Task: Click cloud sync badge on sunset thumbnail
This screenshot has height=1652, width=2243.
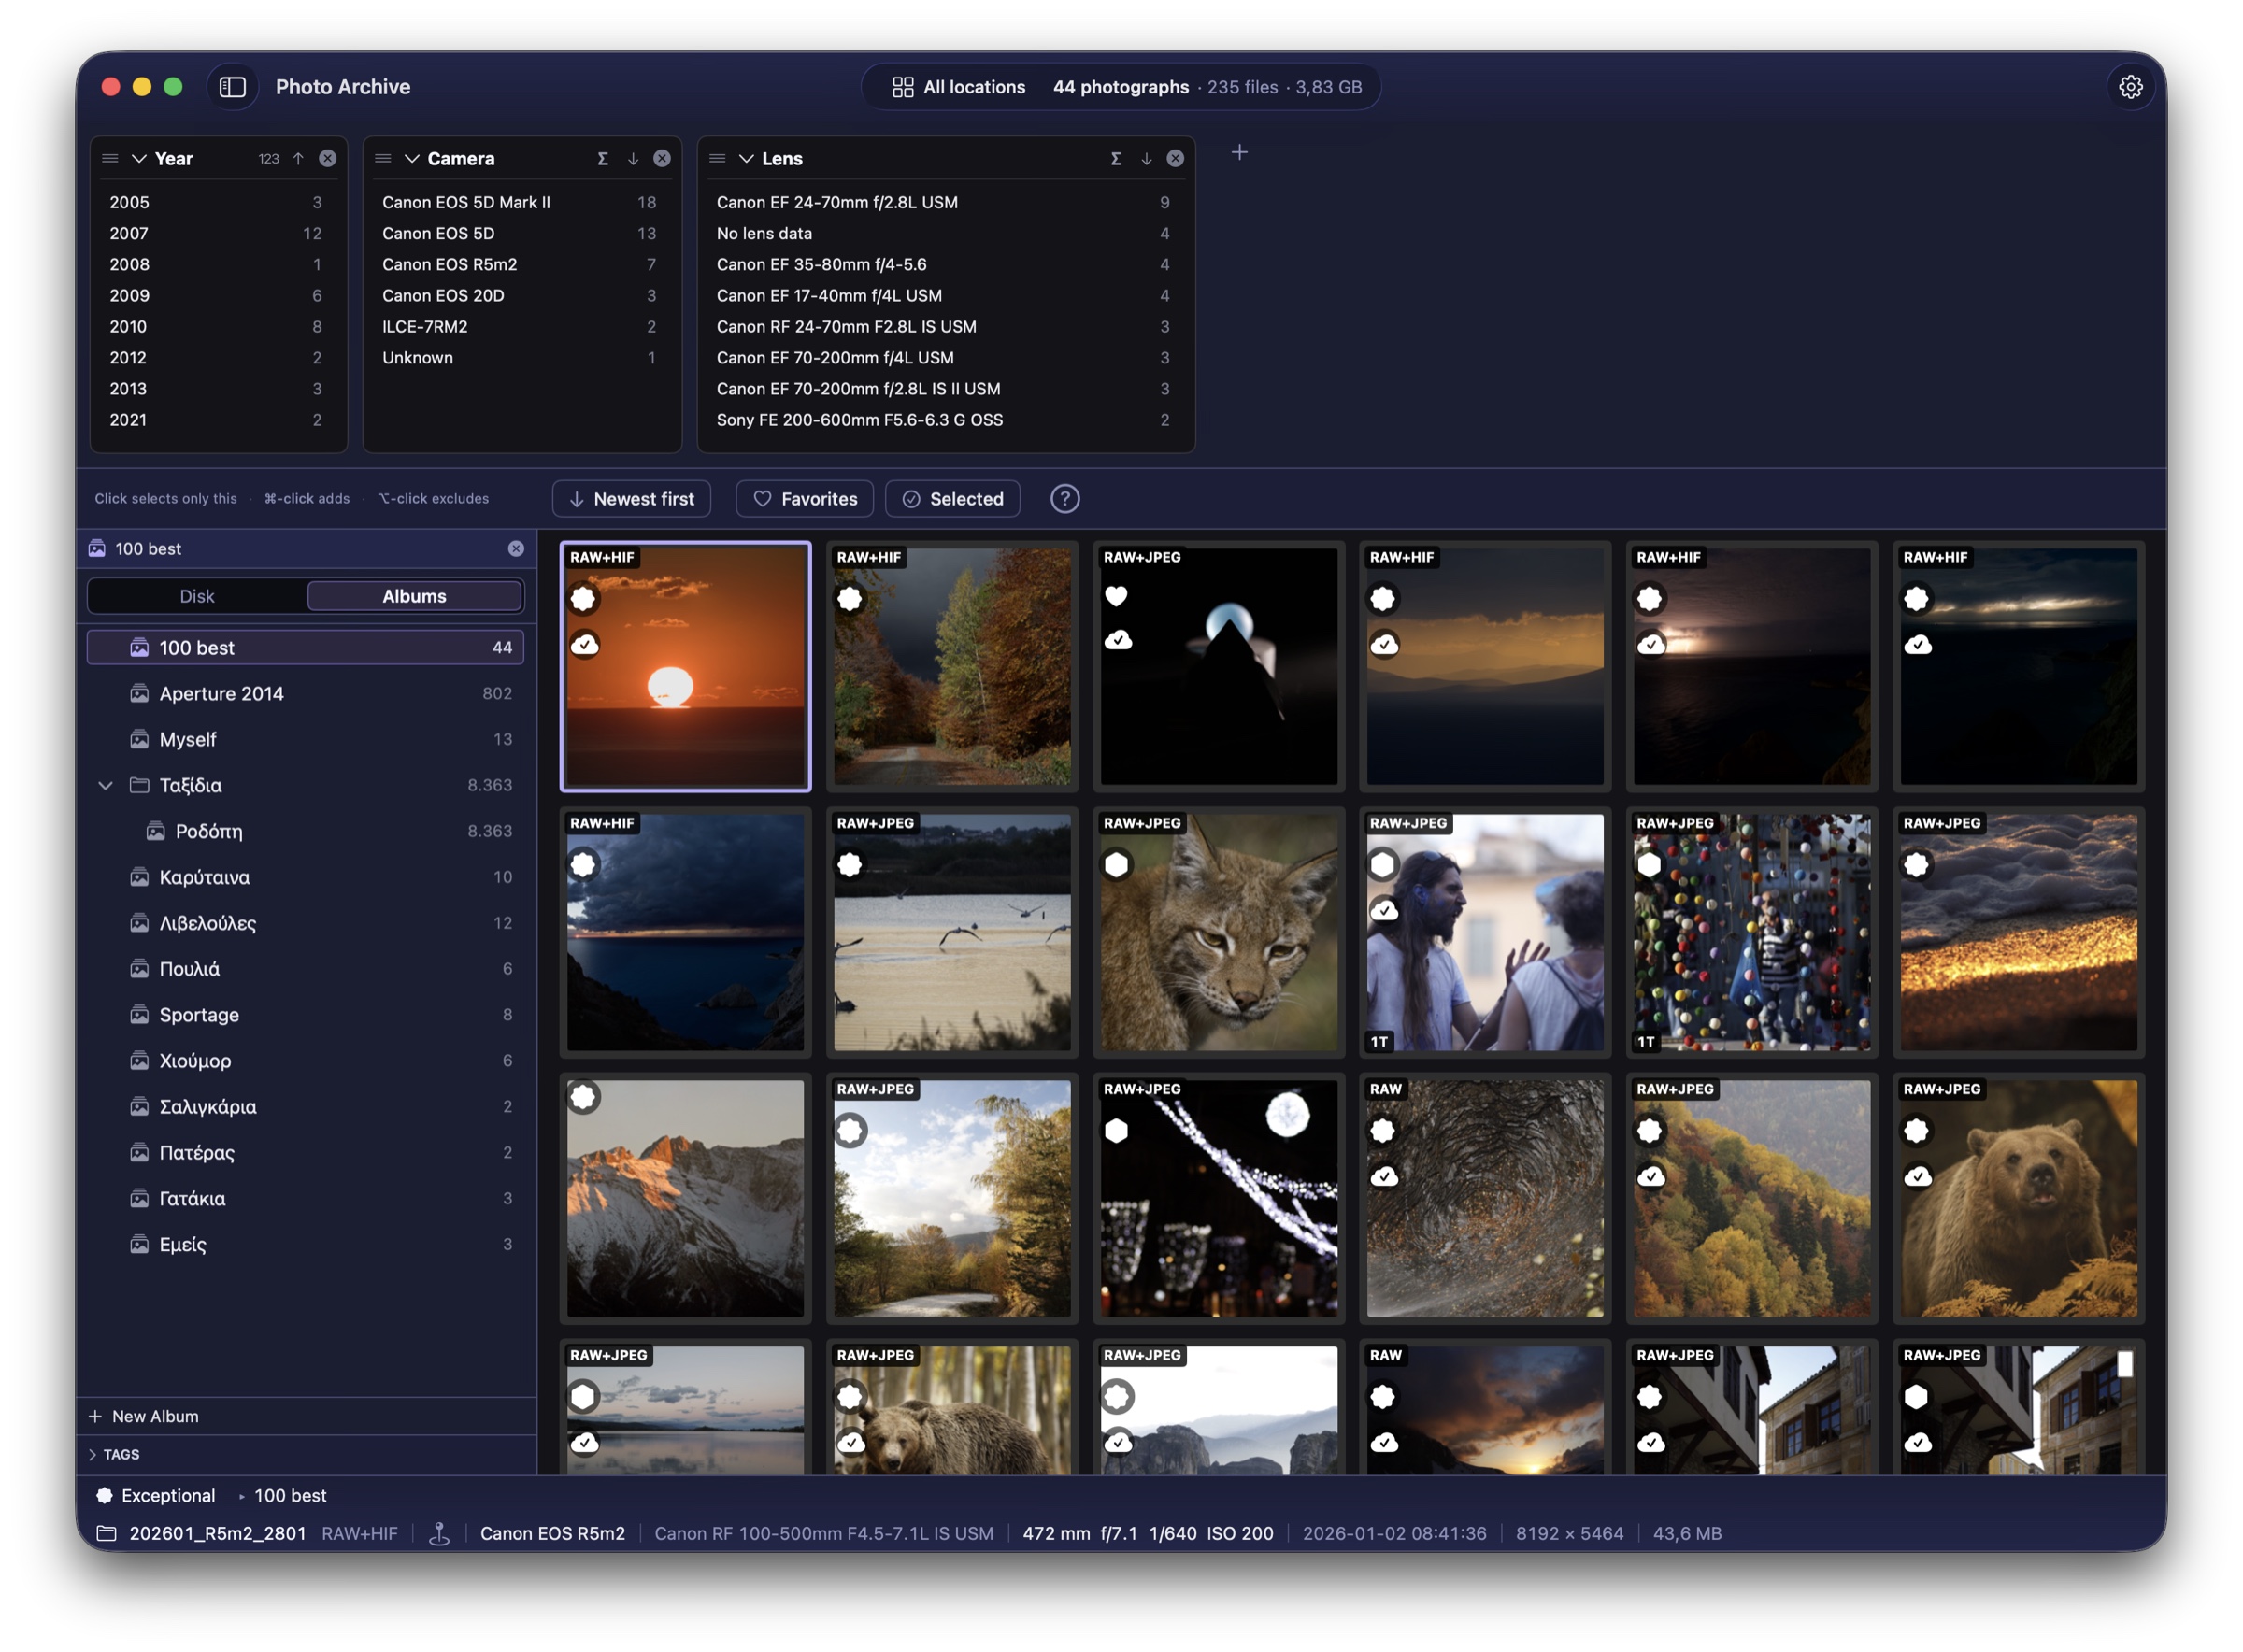Action: click(x=584, y=644)
